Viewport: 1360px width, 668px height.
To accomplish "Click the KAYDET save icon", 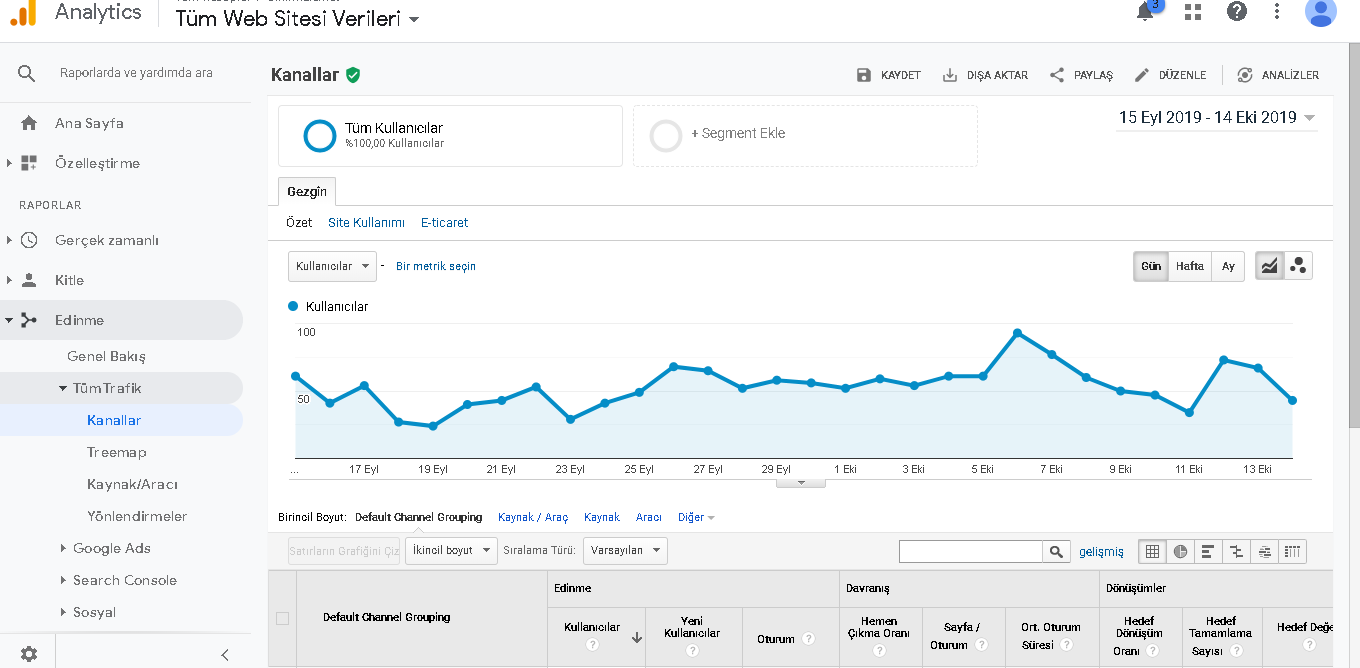I will point(864,75).
